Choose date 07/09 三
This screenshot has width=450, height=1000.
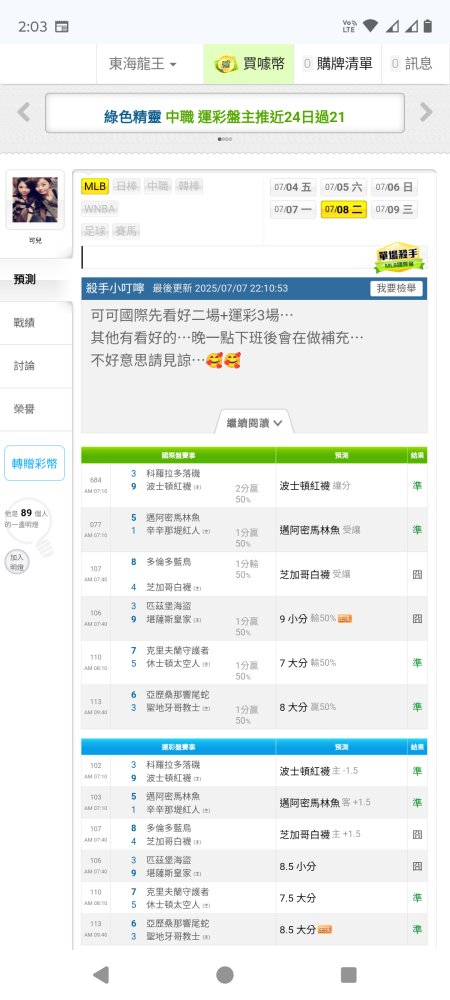[395, 209]
